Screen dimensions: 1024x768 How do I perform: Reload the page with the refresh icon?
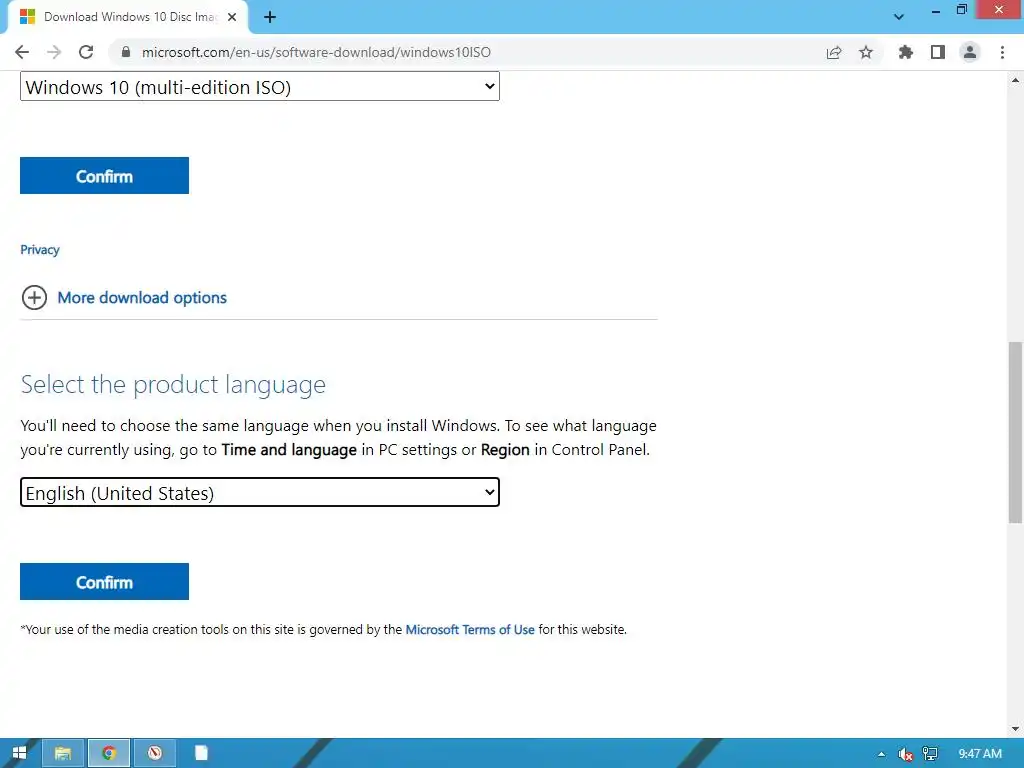click(x=86, y=52)
